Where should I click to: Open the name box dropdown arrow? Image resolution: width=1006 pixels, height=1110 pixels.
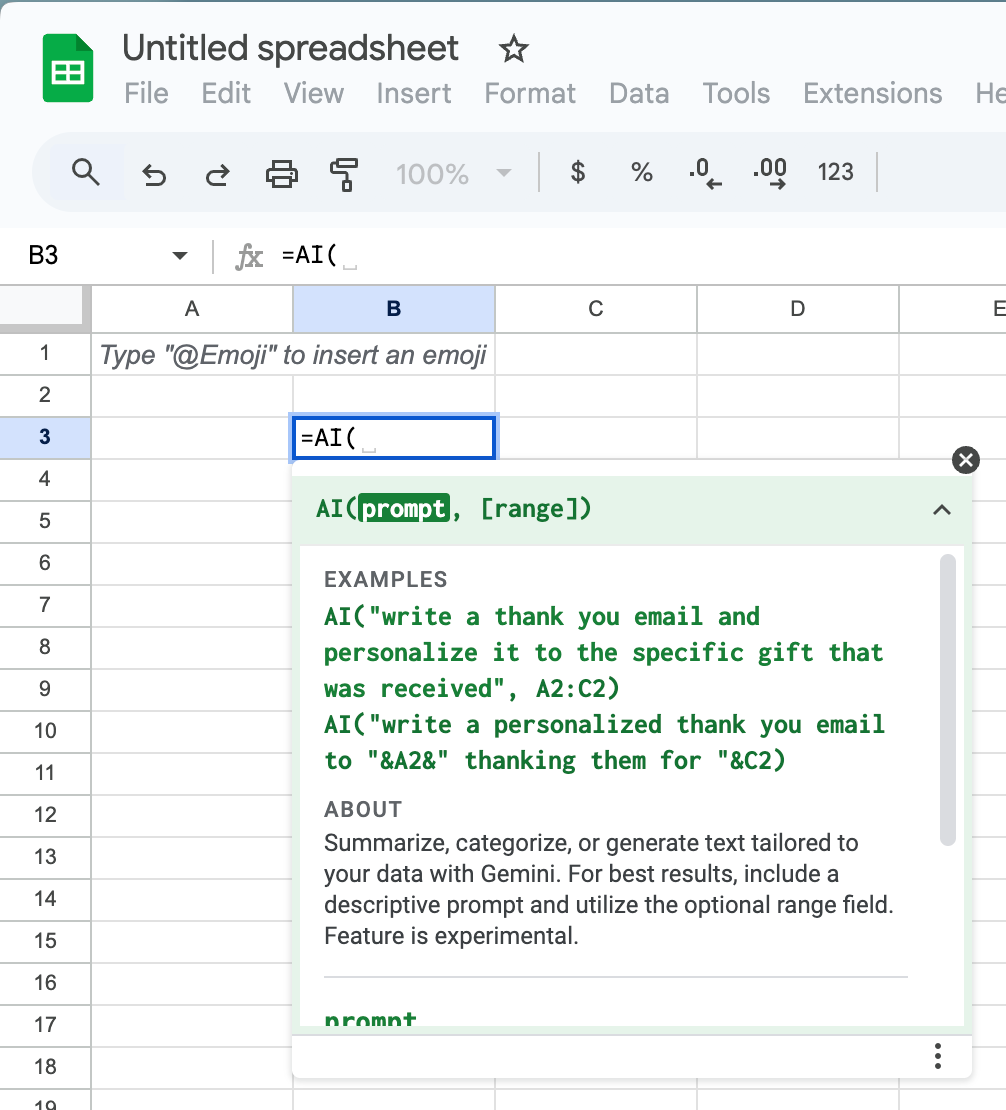click(x=180, y=256)
